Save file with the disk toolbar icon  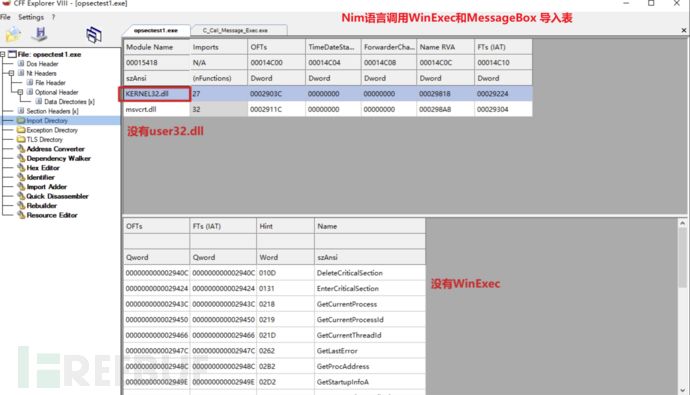coord(40,33)
